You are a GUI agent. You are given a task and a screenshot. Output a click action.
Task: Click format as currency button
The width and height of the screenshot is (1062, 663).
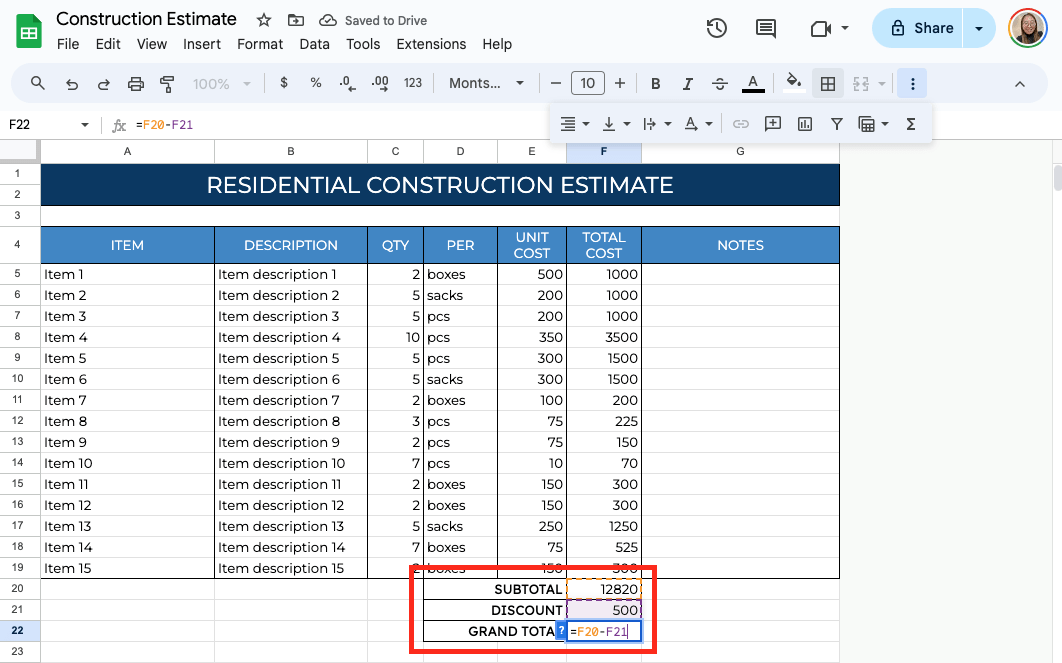(x=284, y=84)
